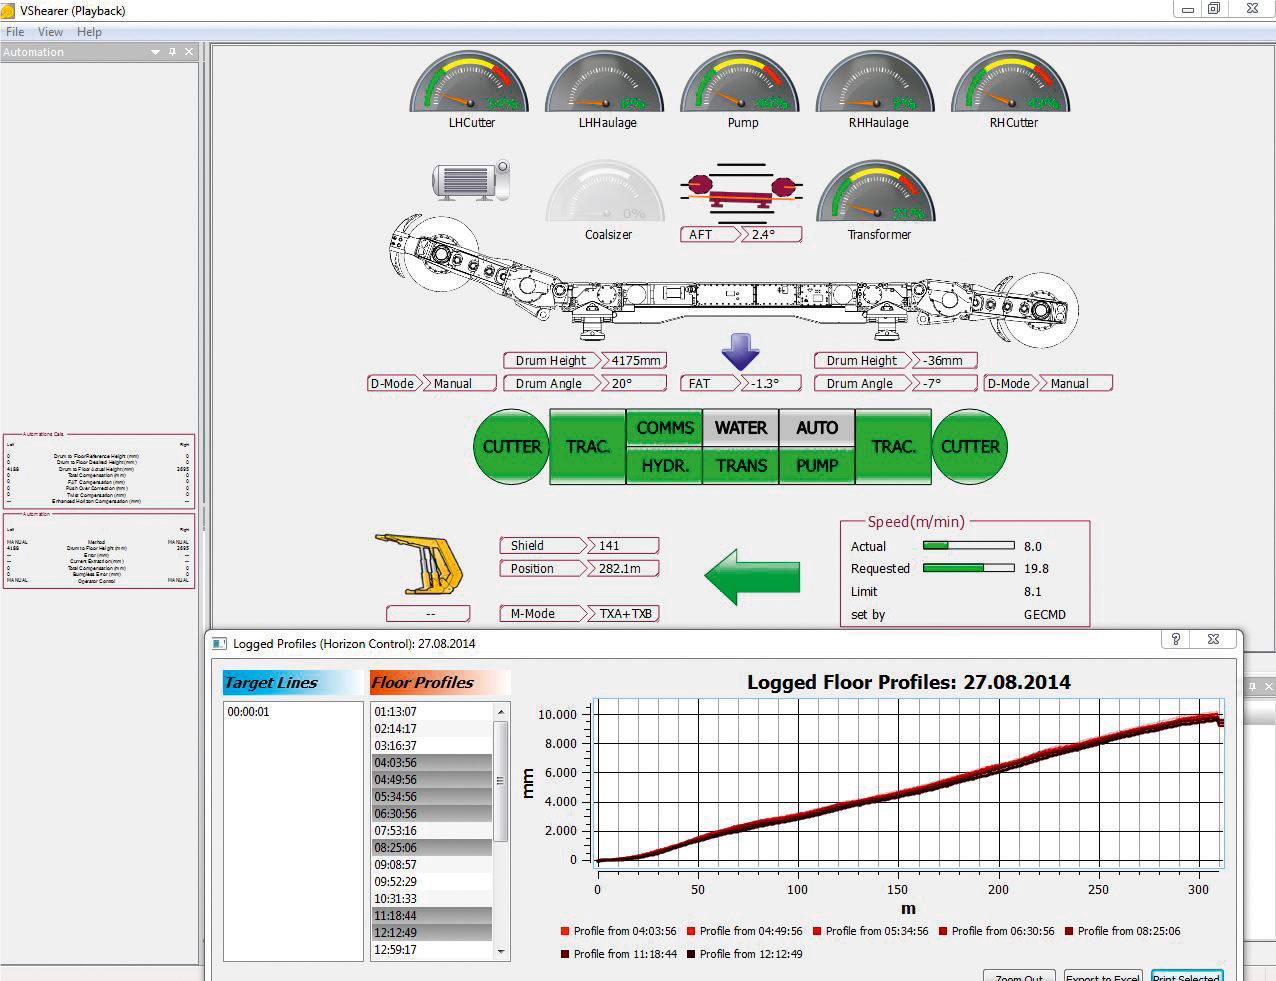Pin the Automation panel

point(172,52)
